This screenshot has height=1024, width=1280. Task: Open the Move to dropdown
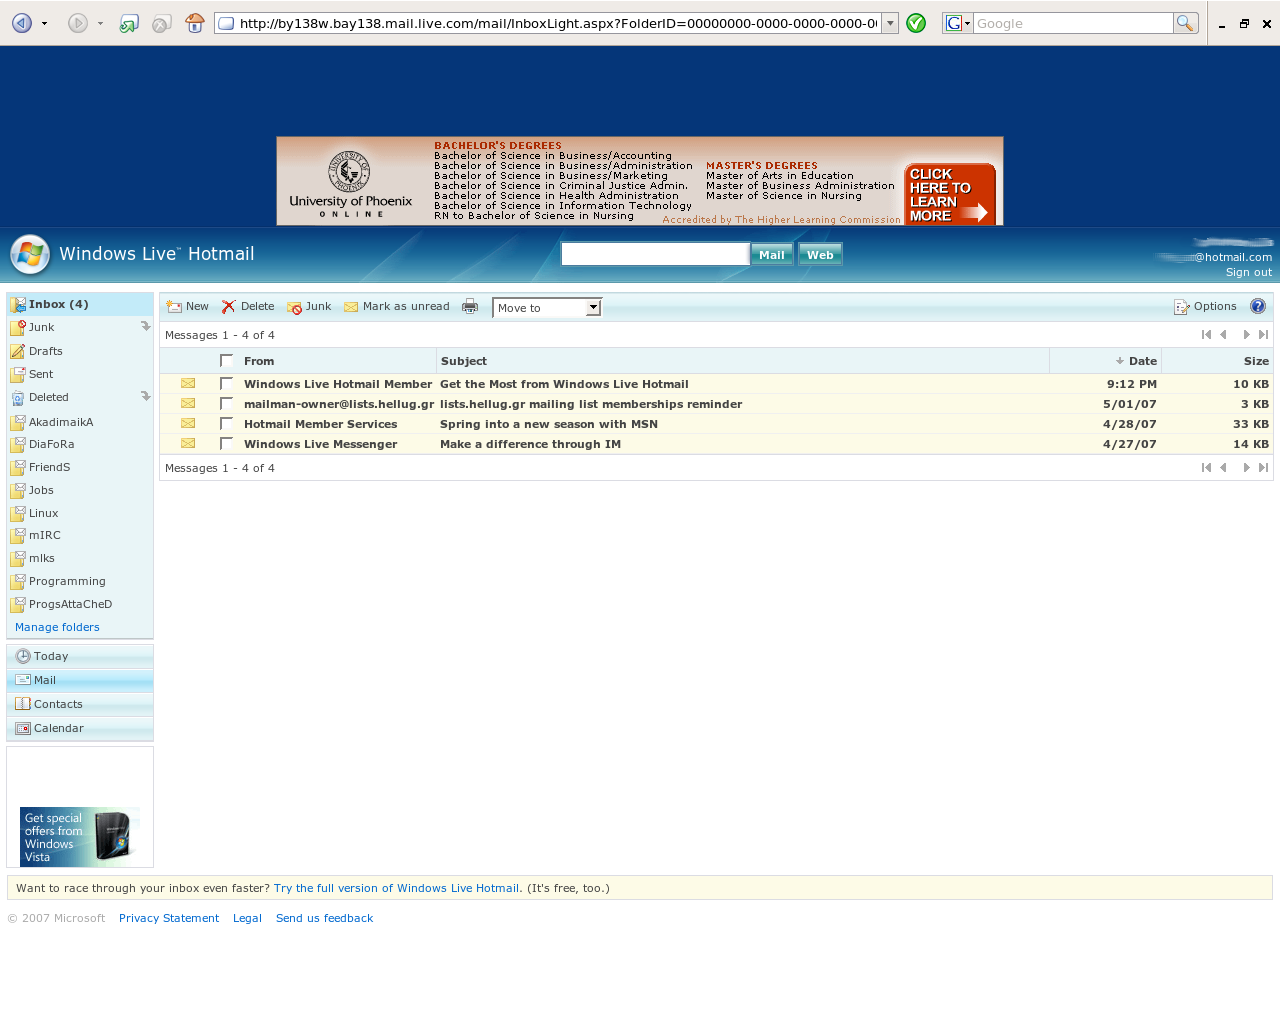pos(547,308)
